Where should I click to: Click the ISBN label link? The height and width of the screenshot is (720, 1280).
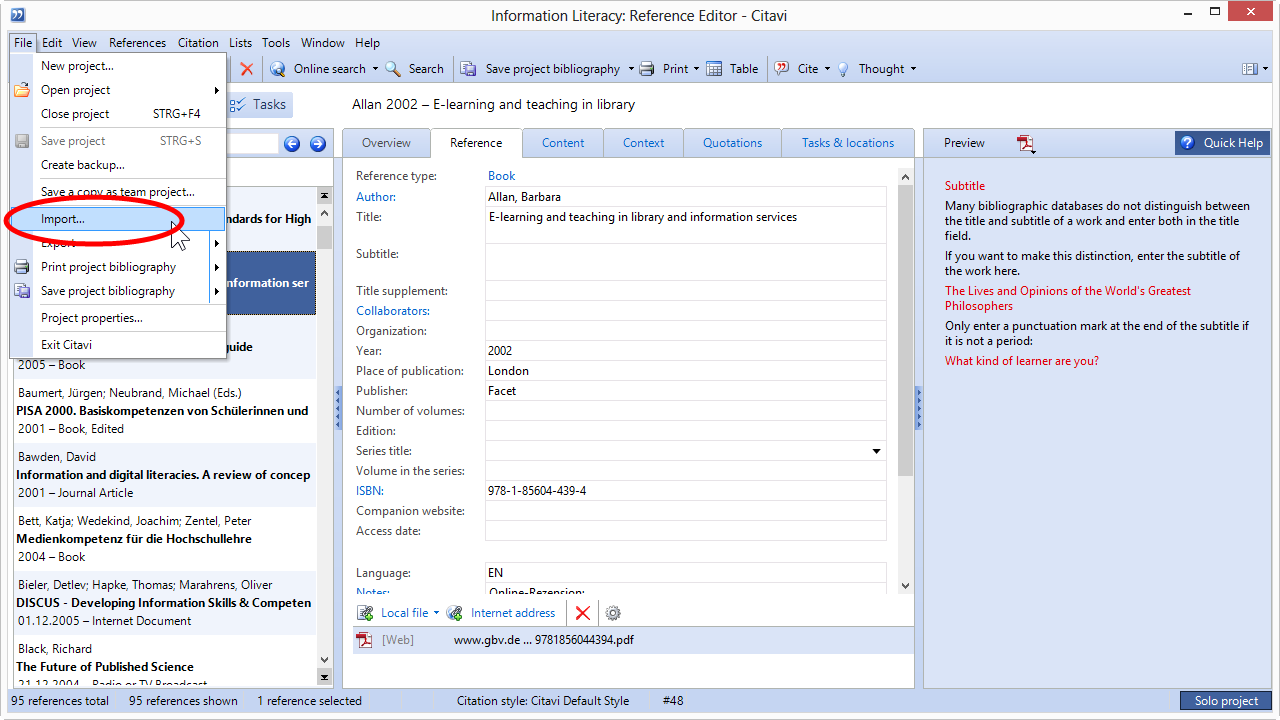point(370,491)
